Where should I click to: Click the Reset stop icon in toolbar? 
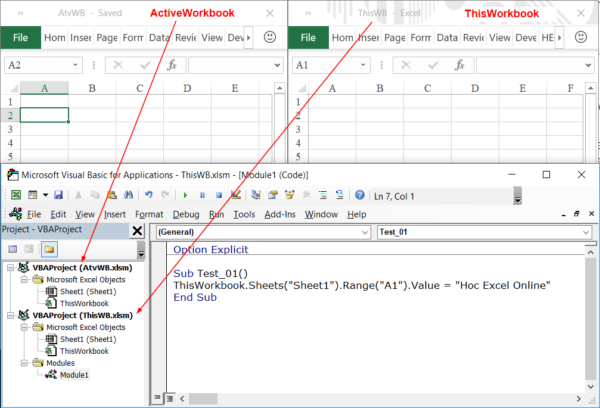click(x=219, y=196)
